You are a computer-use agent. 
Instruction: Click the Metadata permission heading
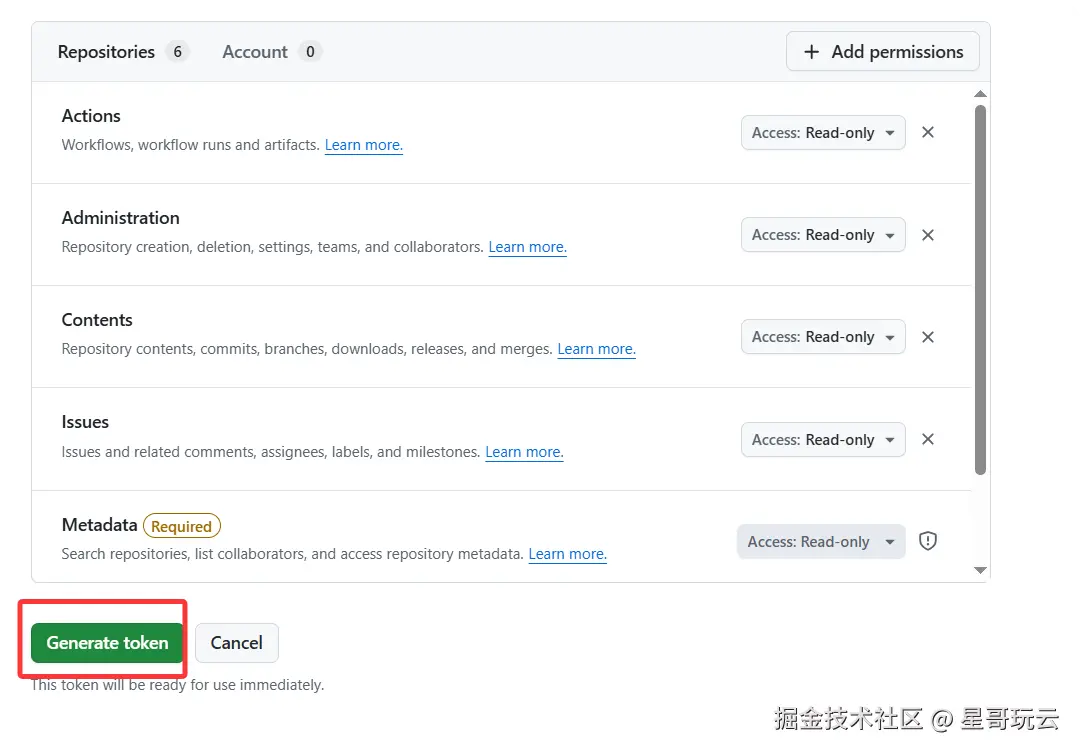99,525
